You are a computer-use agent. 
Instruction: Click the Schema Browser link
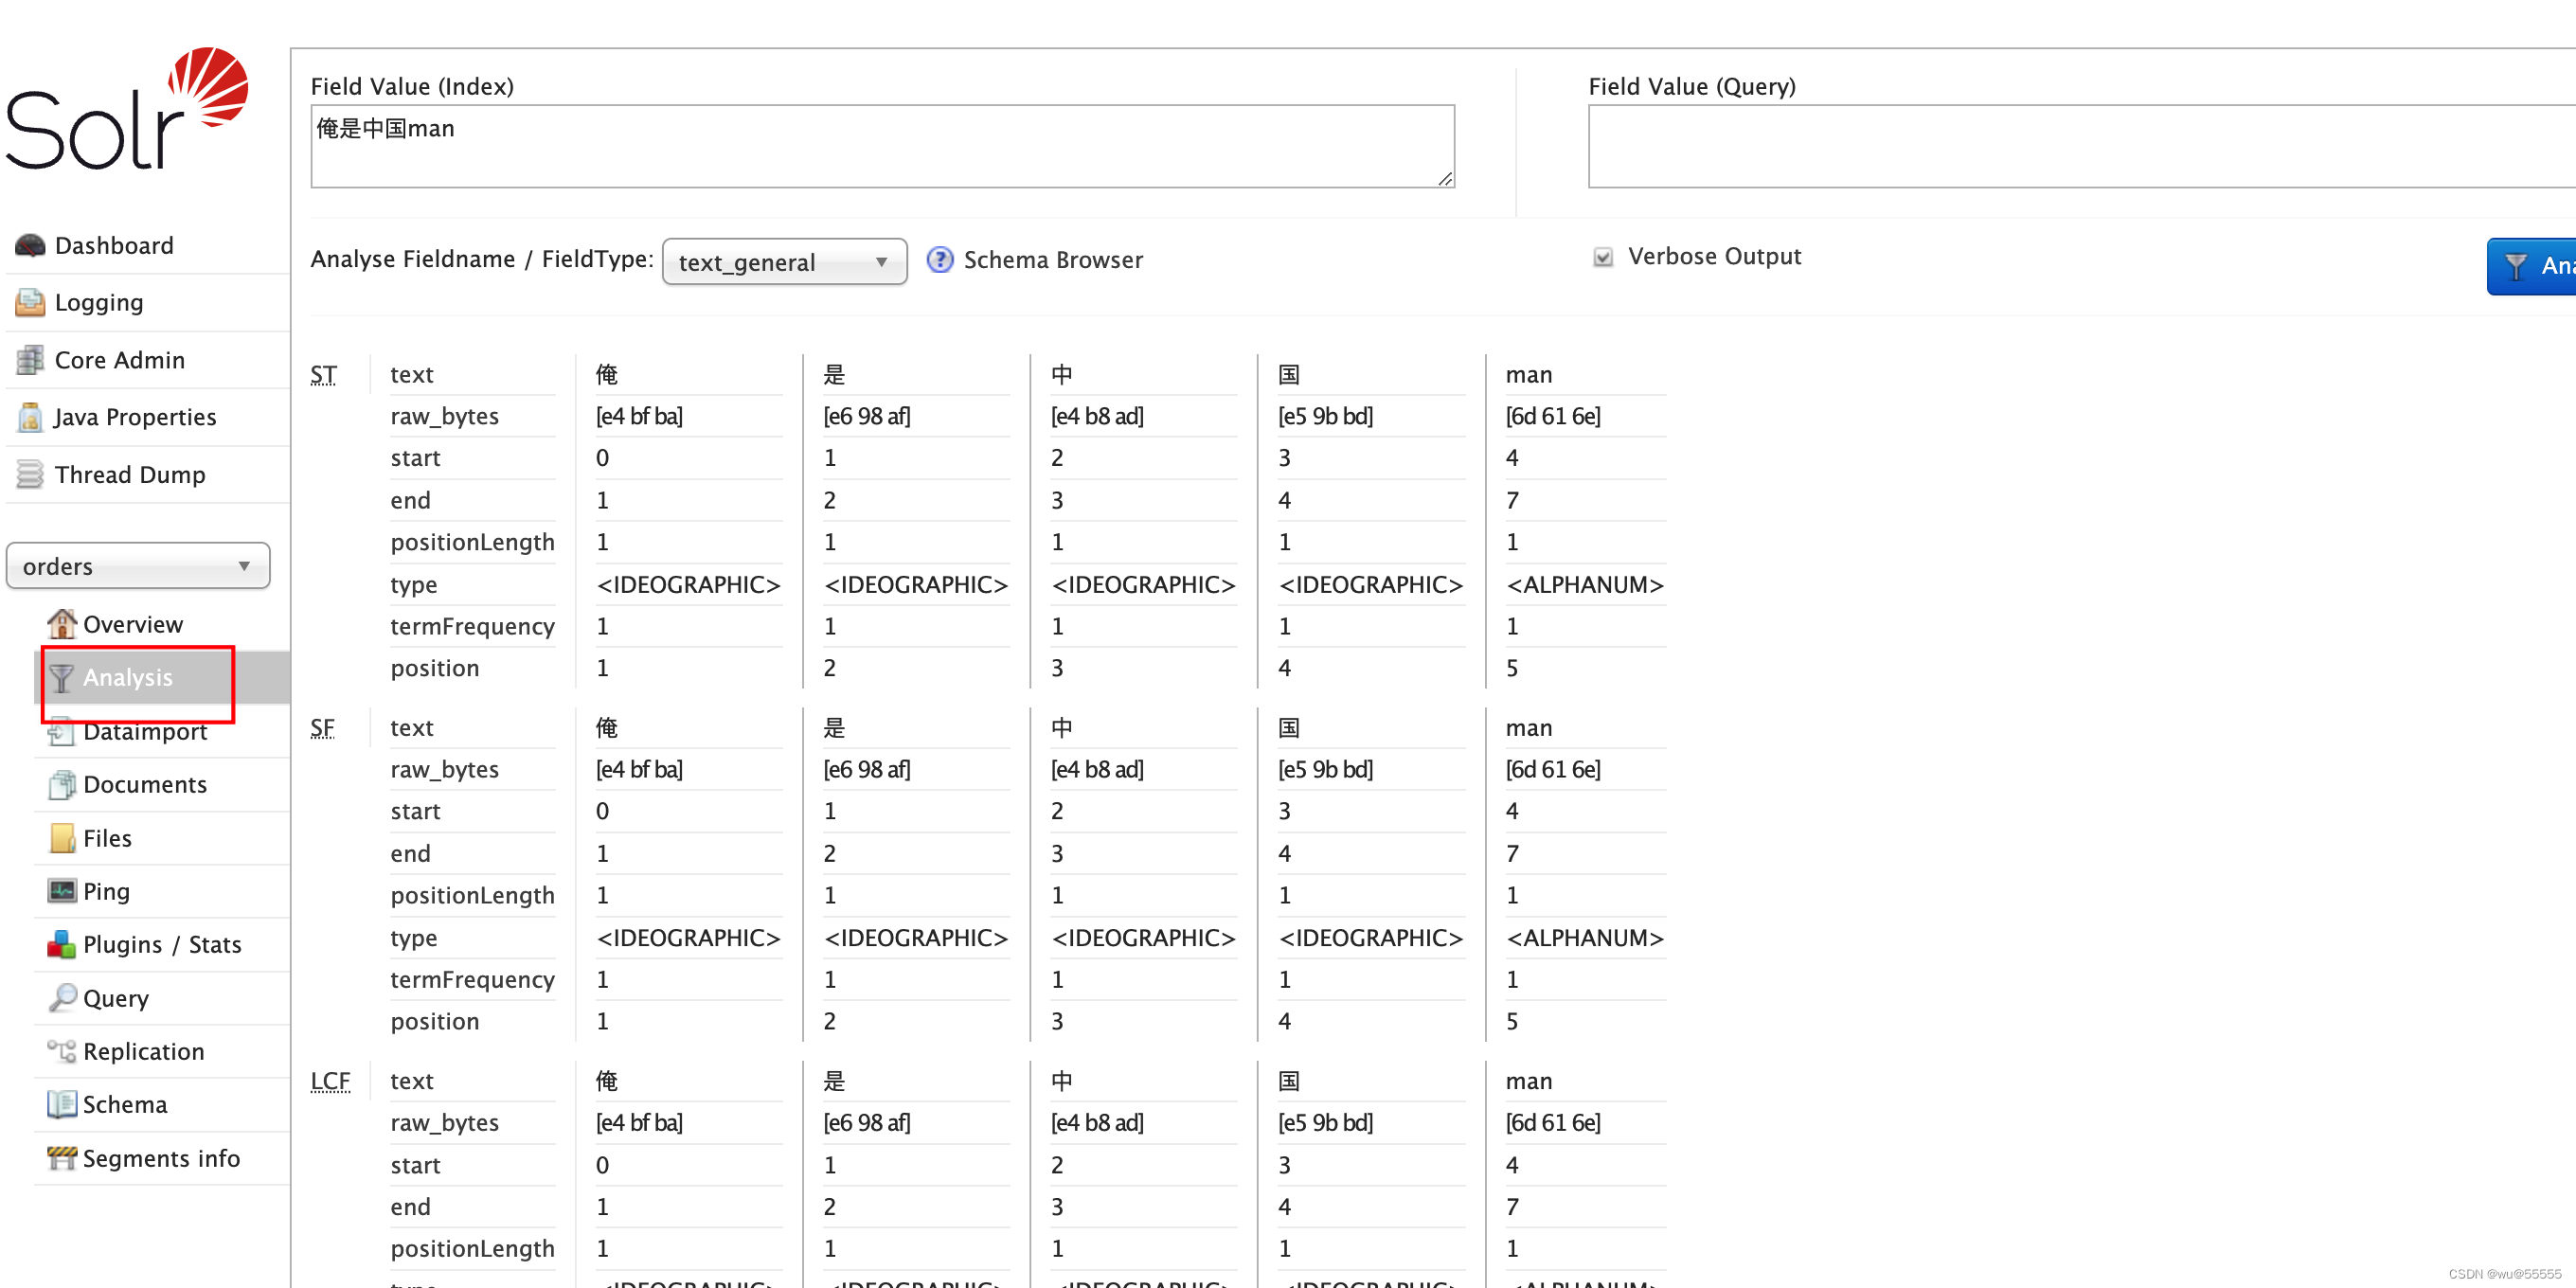[1053, 259]
